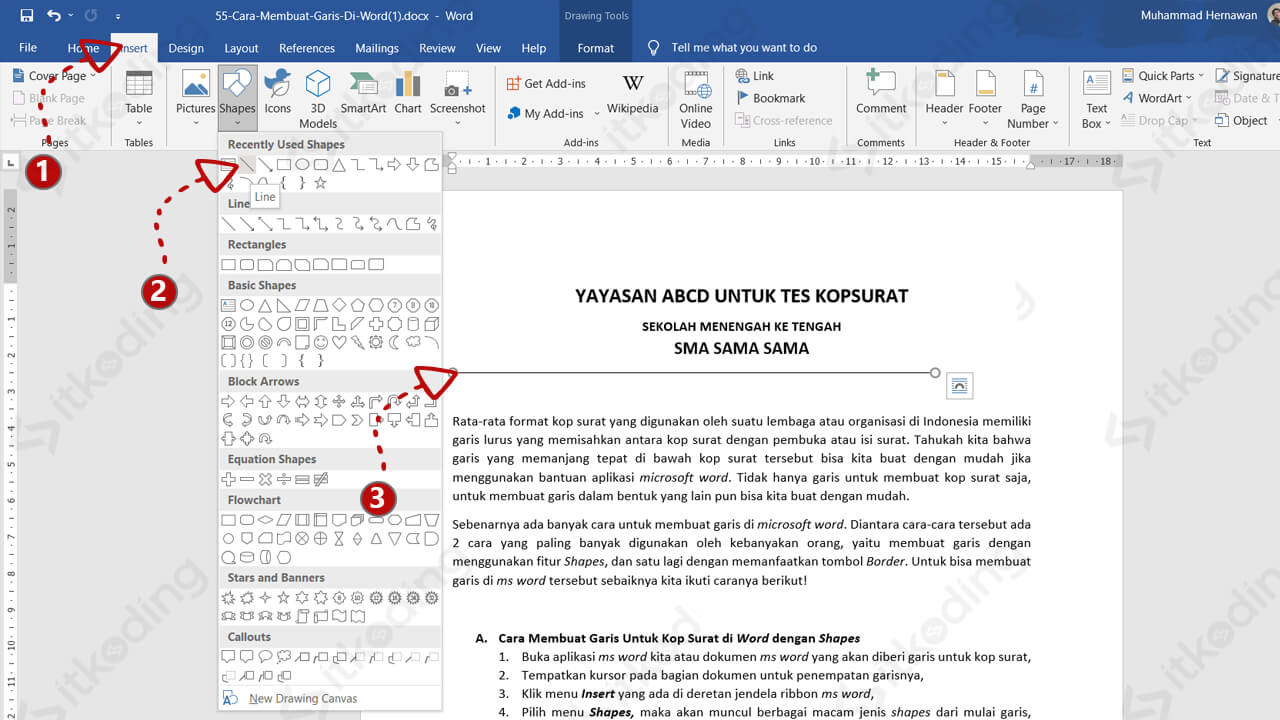
Task: Pick the 5-Point Star in Stars and Banners
Action: 283,597
